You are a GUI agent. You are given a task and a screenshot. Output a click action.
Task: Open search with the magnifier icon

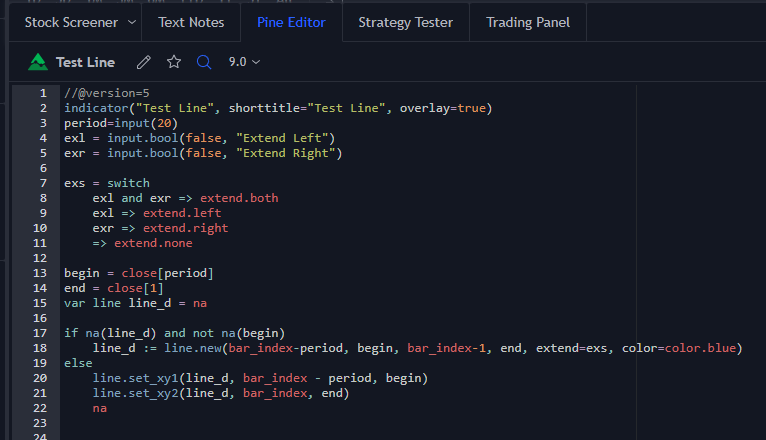click(204, 62)
